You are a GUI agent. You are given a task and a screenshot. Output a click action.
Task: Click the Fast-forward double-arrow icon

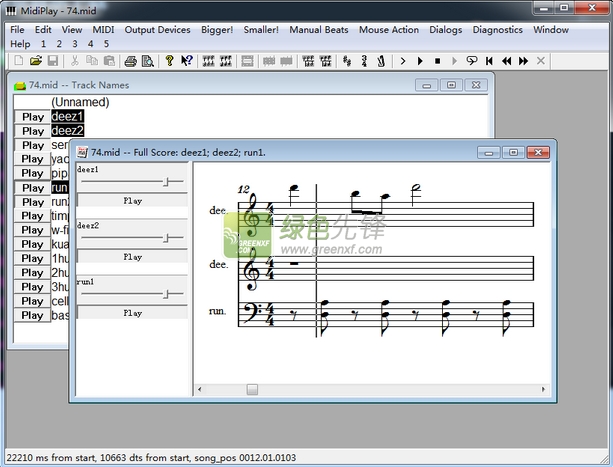(x=523, y=61)
